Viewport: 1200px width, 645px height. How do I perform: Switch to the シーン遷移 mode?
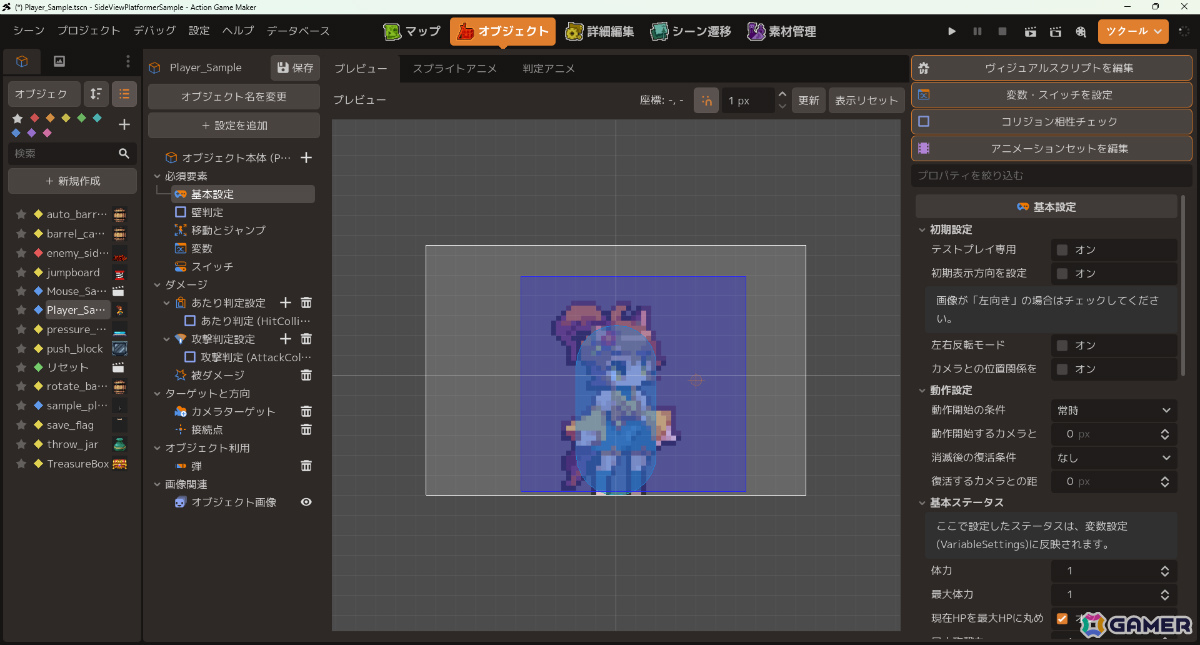click(x=690, y=31)
